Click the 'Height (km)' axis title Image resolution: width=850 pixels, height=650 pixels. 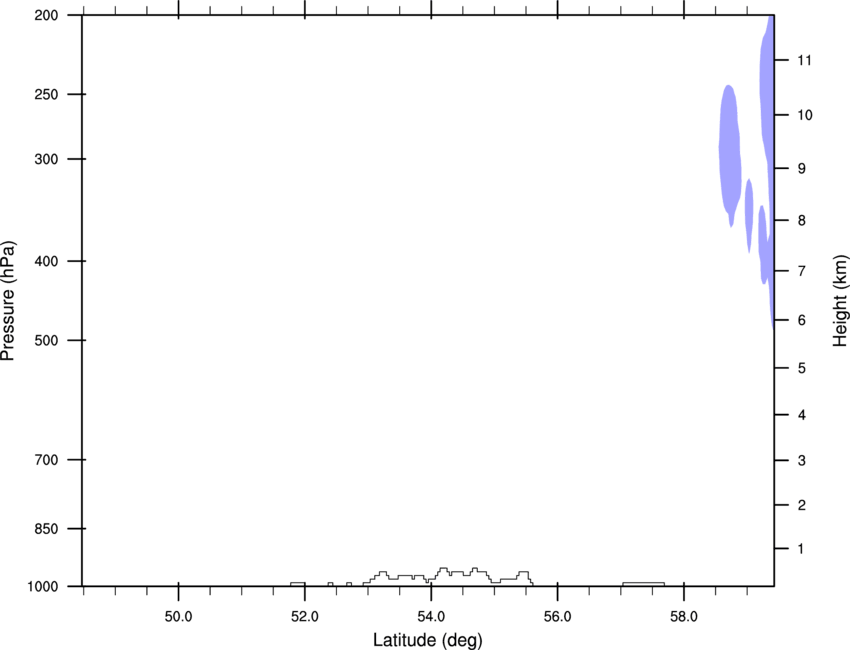tap(840, 300)
